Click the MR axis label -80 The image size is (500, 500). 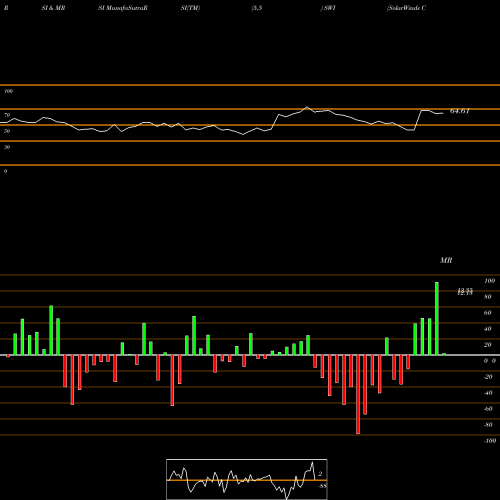(488, 425)
